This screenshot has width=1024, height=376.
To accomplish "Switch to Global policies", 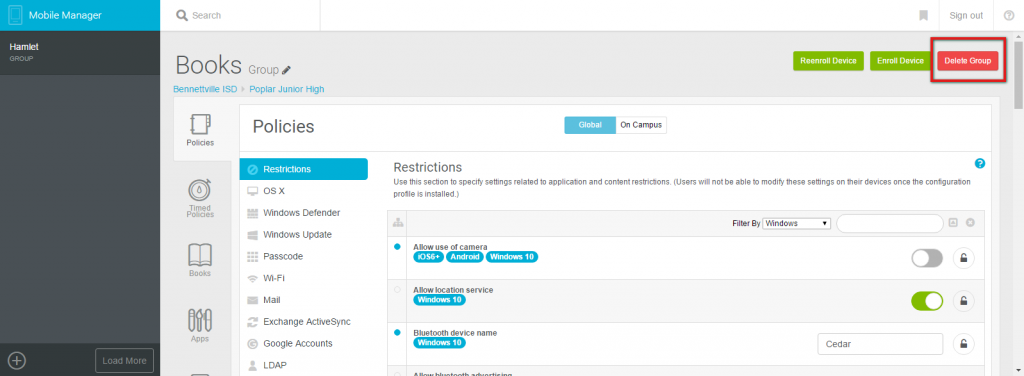I will click(590, 125).
